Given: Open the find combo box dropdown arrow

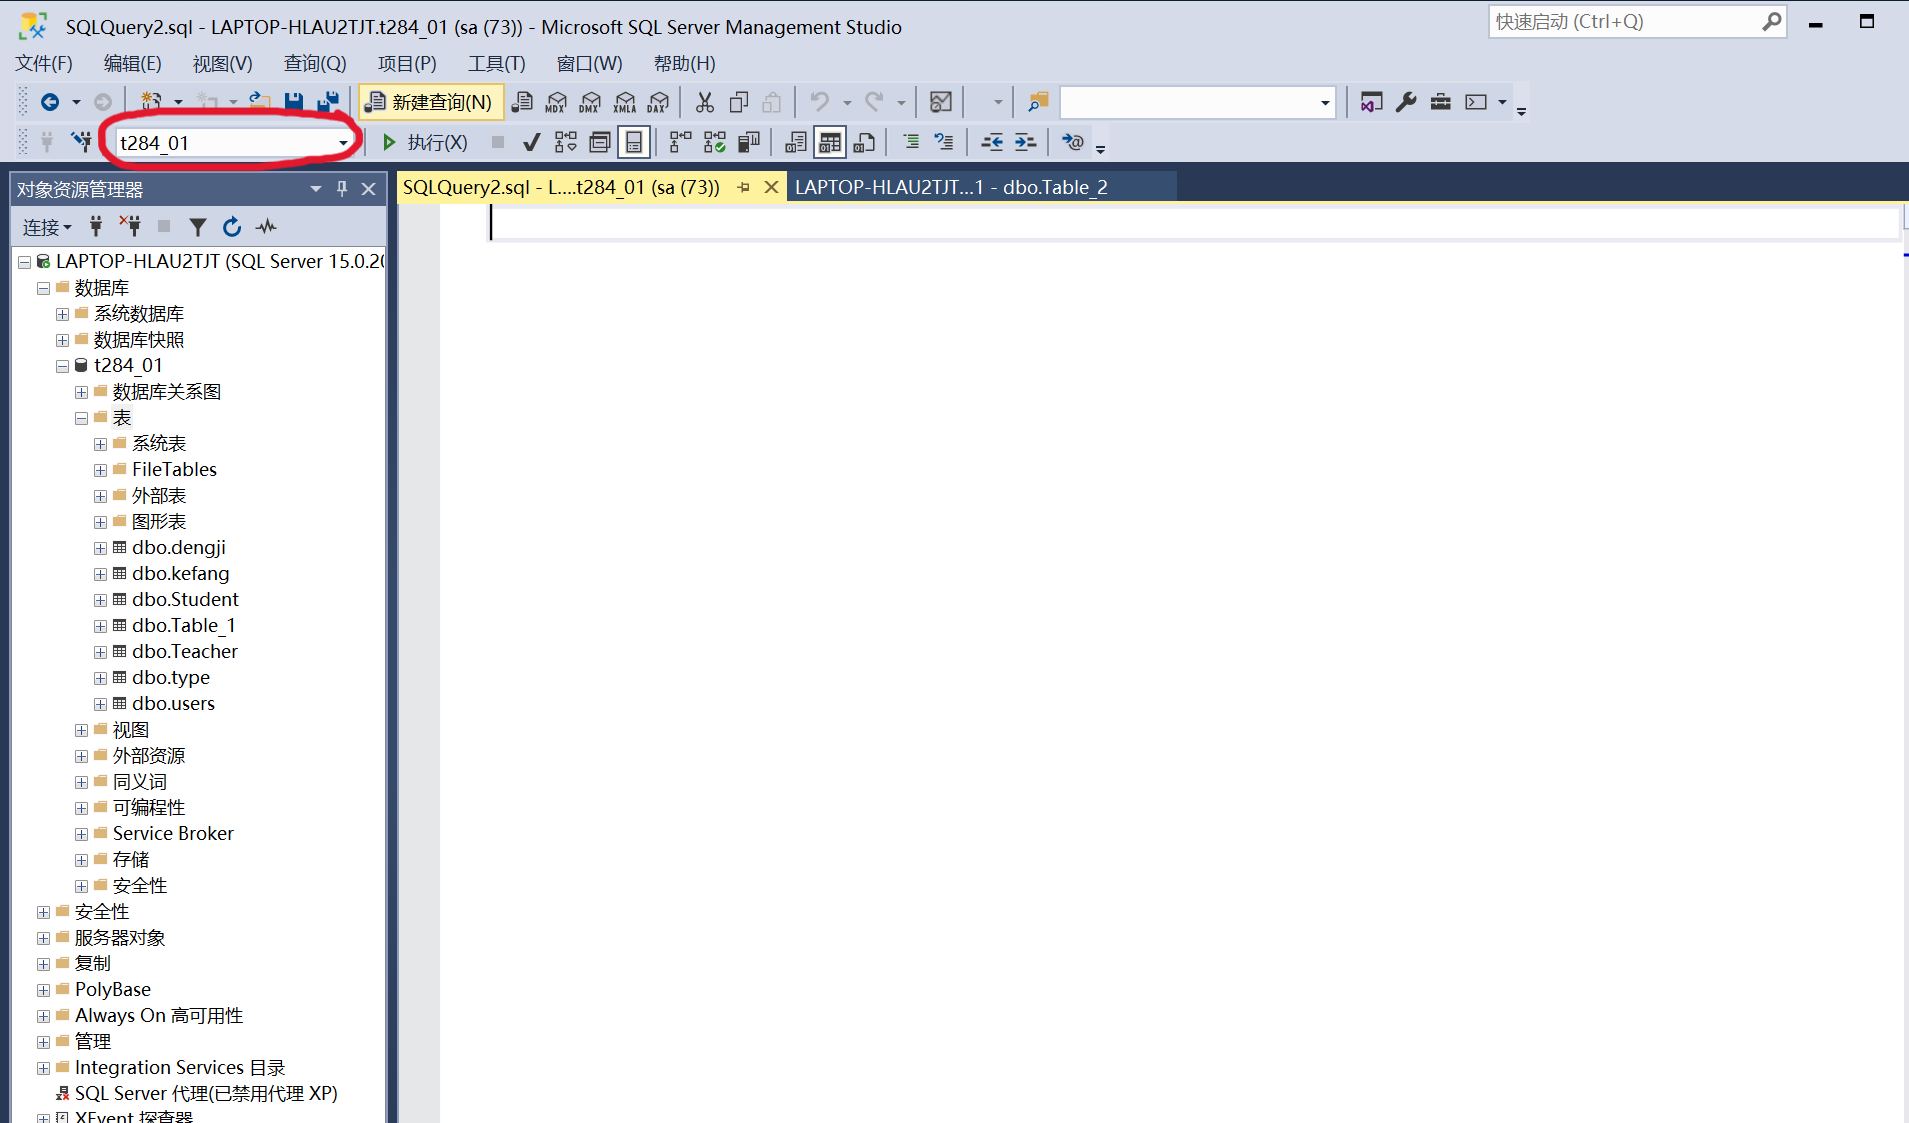Looking at the screenshot, I should [x=1325, y=102].
